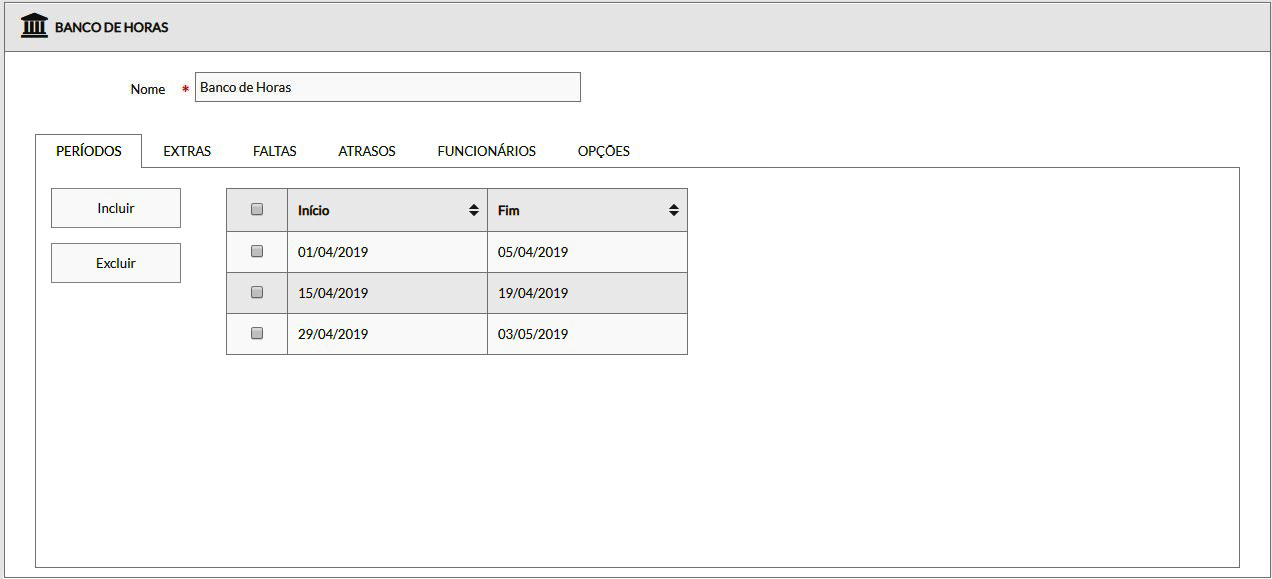Image resolution: width=1272 pixels, height=579 pixels.
Task: Check the box for the 01/04/2019 period
Action: 257,252
